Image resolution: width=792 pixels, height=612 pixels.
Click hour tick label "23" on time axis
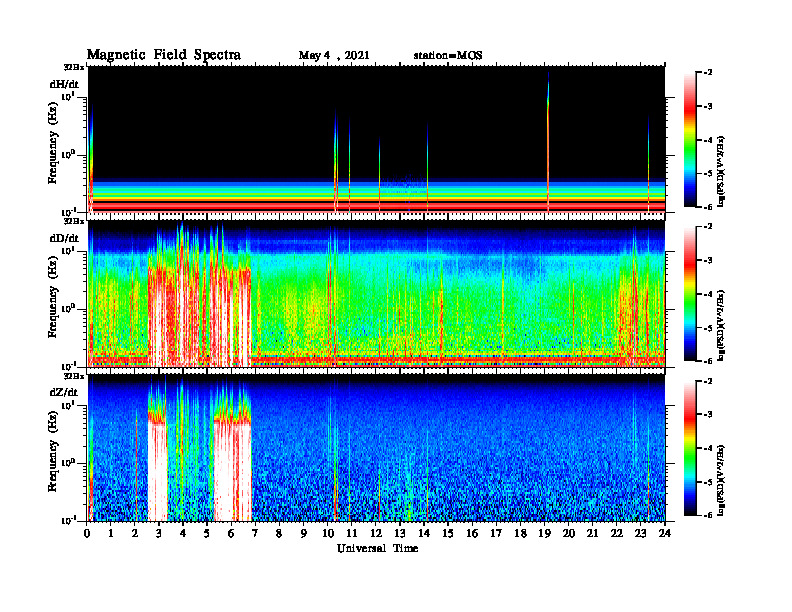640,533
